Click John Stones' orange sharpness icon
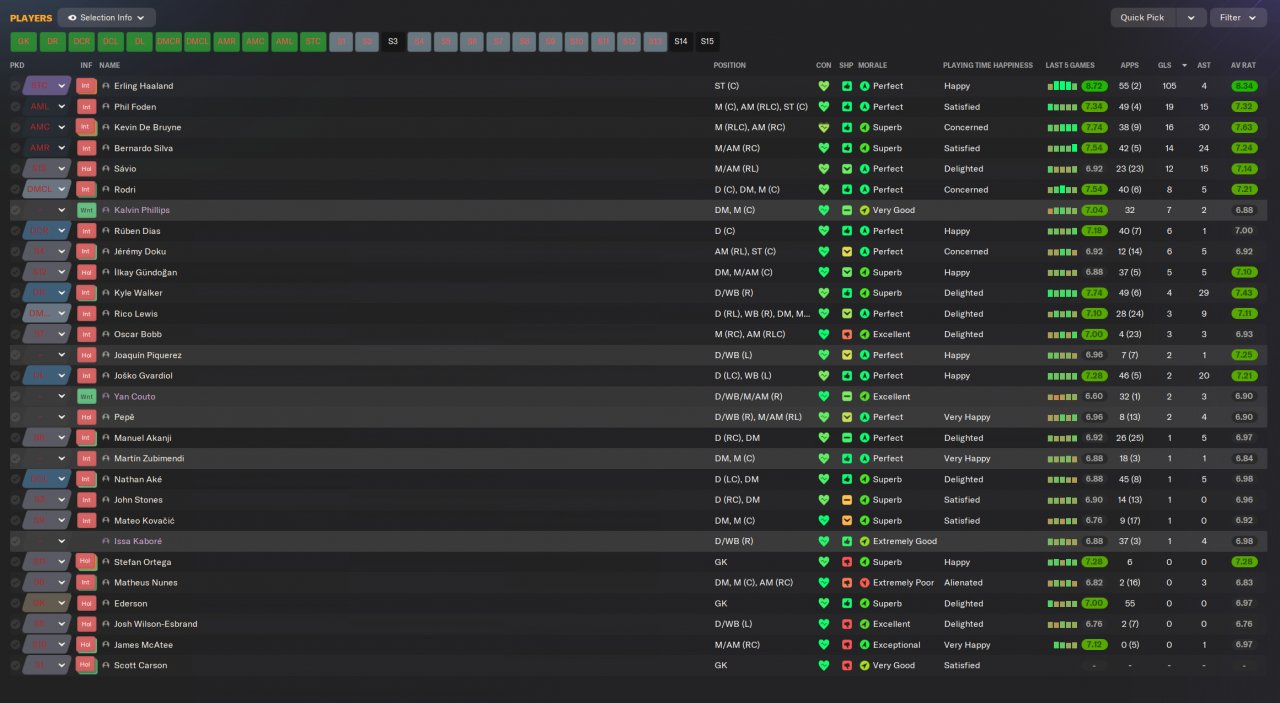The image size is (1280, 703). 847,500
